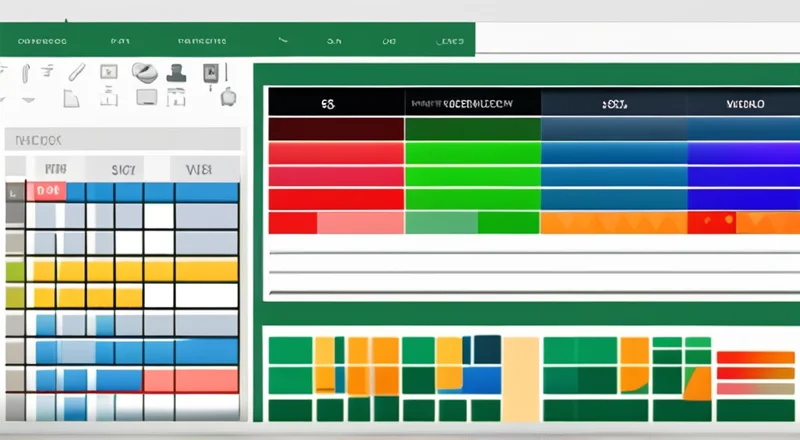Image resolution: width=800 pixels, height=440 pixels.
Task: Open the first ribbon tab on the left
Action: (41, 42)
